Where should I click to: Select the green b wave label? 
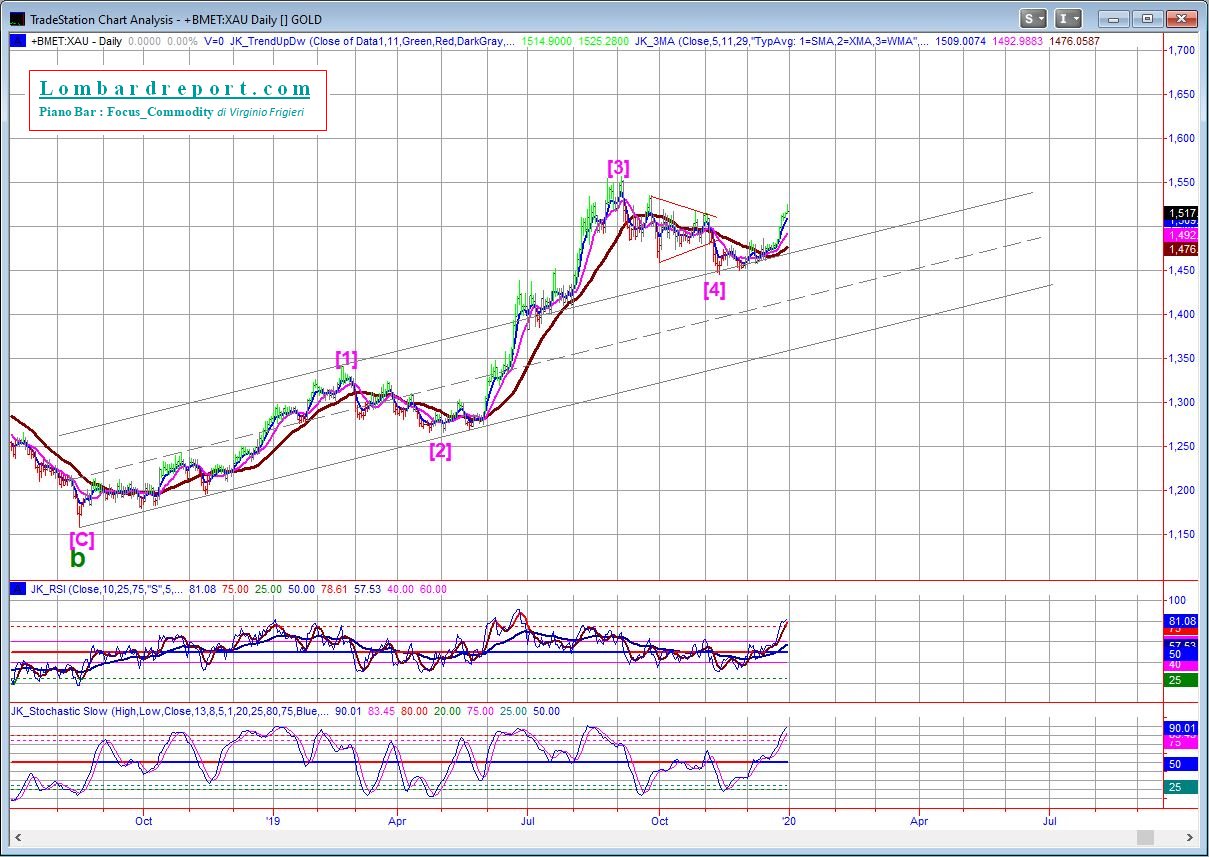tap(78, 559)
